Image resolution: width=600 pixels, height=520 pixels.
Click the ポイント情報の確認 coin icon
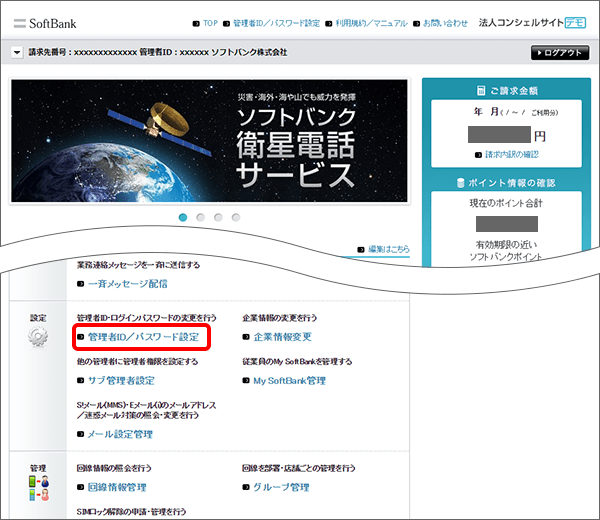coord(460,183)
